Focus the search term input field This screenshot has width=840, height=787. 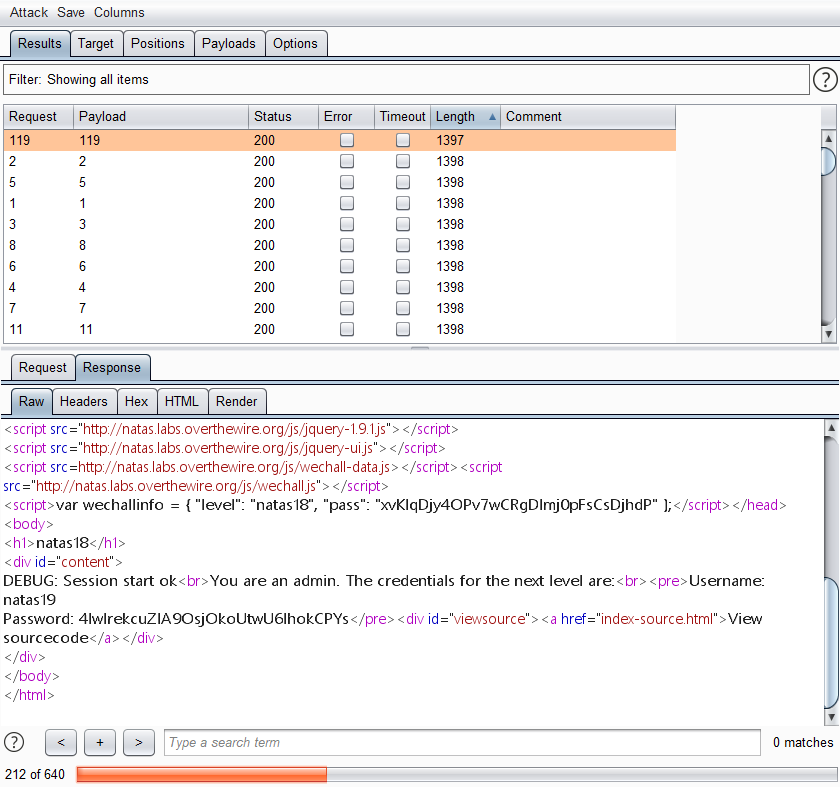462,743
